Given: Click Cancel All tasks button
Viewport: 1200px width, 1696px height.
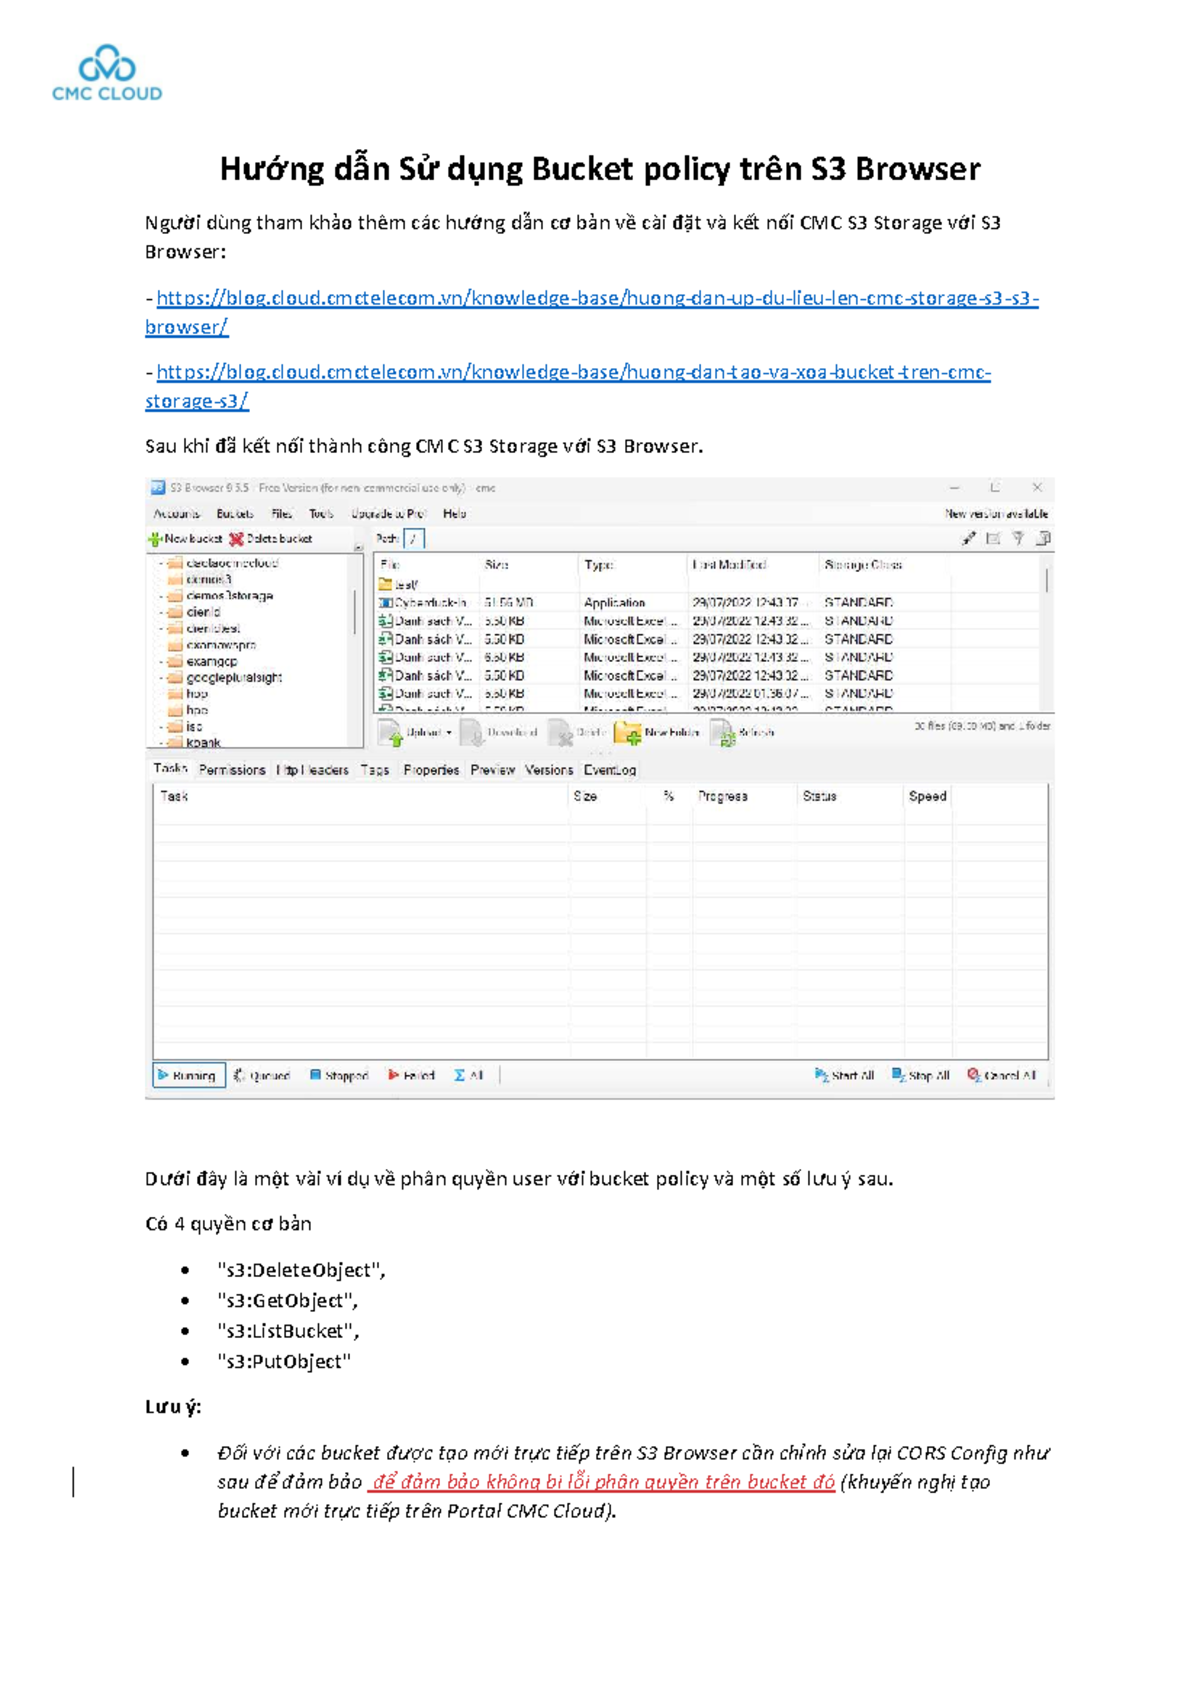Looking at the screenshot, I should (x=1002, y=1076).
